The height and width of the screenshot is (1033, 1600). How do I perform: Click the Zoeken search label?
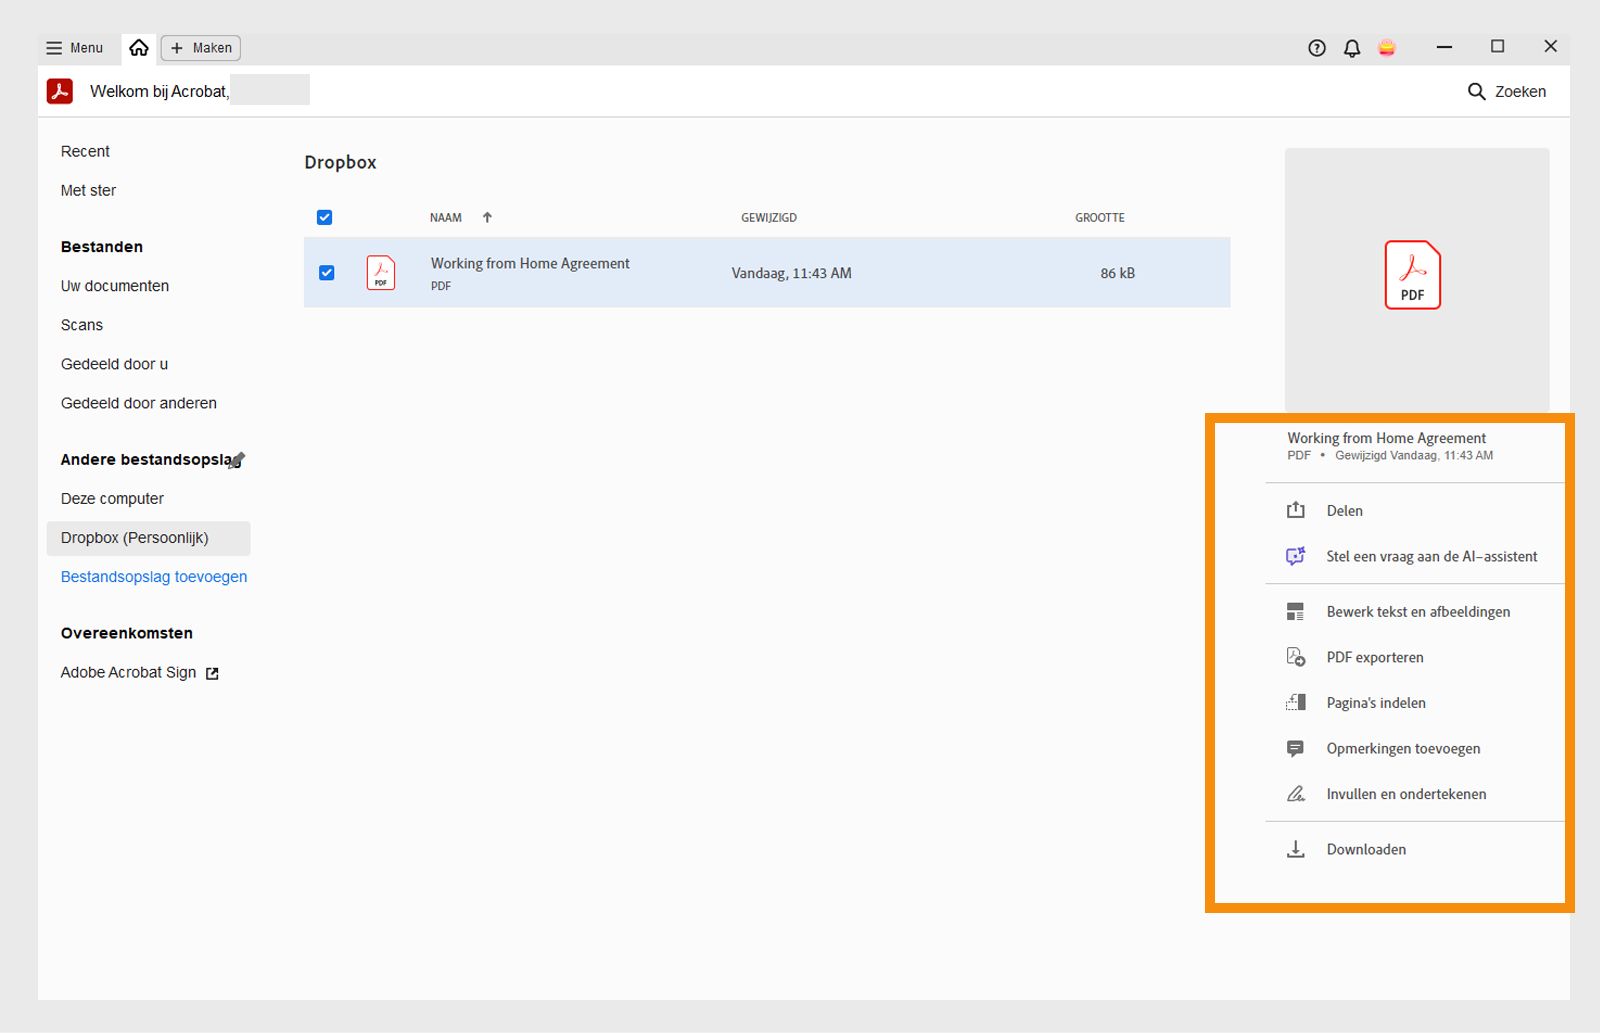click(x=1520, y=92)
